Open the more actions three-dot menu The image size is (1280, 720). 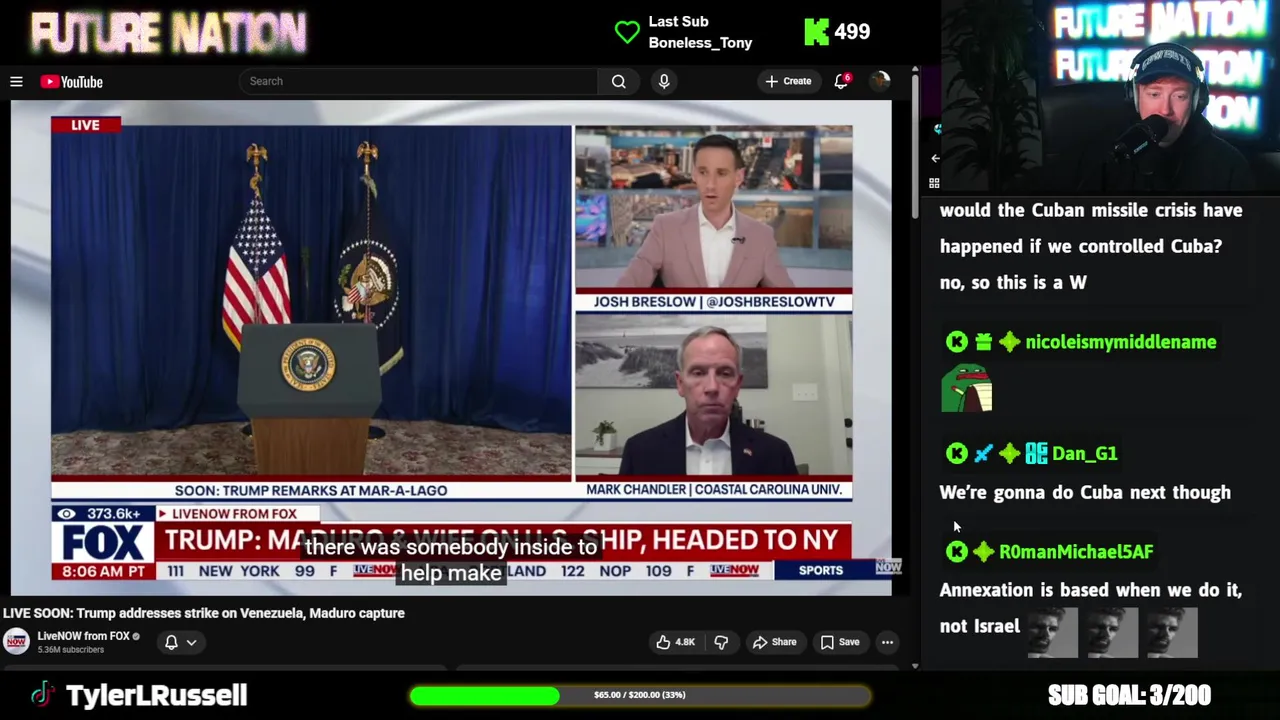coord(887,642)
